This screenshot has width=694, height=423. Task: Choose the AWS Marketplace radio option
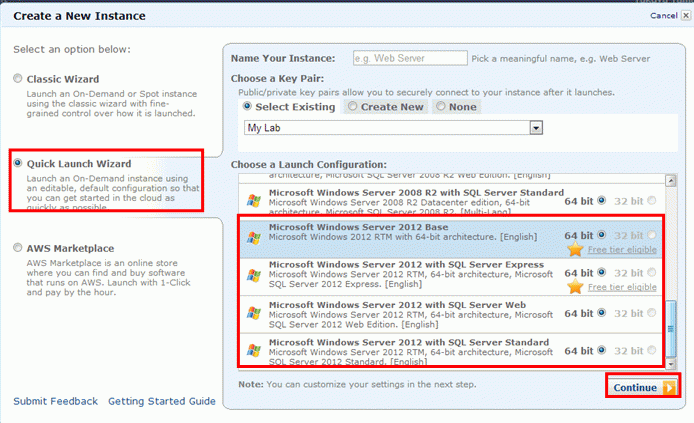(x=18, y=248)
